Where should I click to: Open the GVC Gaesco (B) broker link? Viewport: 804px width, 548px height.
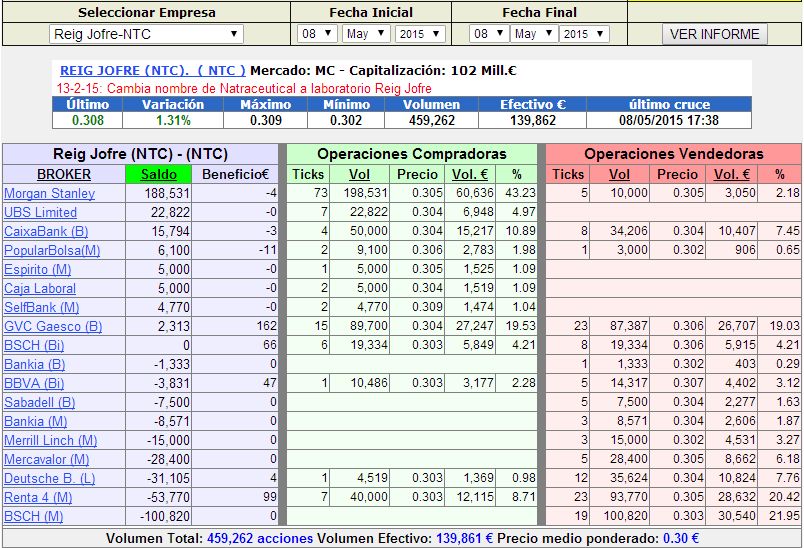(53, 326)
